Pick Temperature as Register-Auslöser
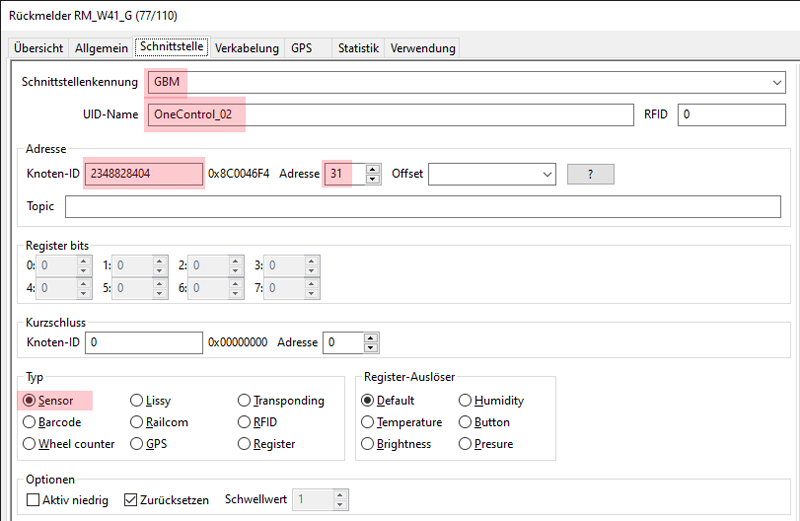 pos(368,422)
